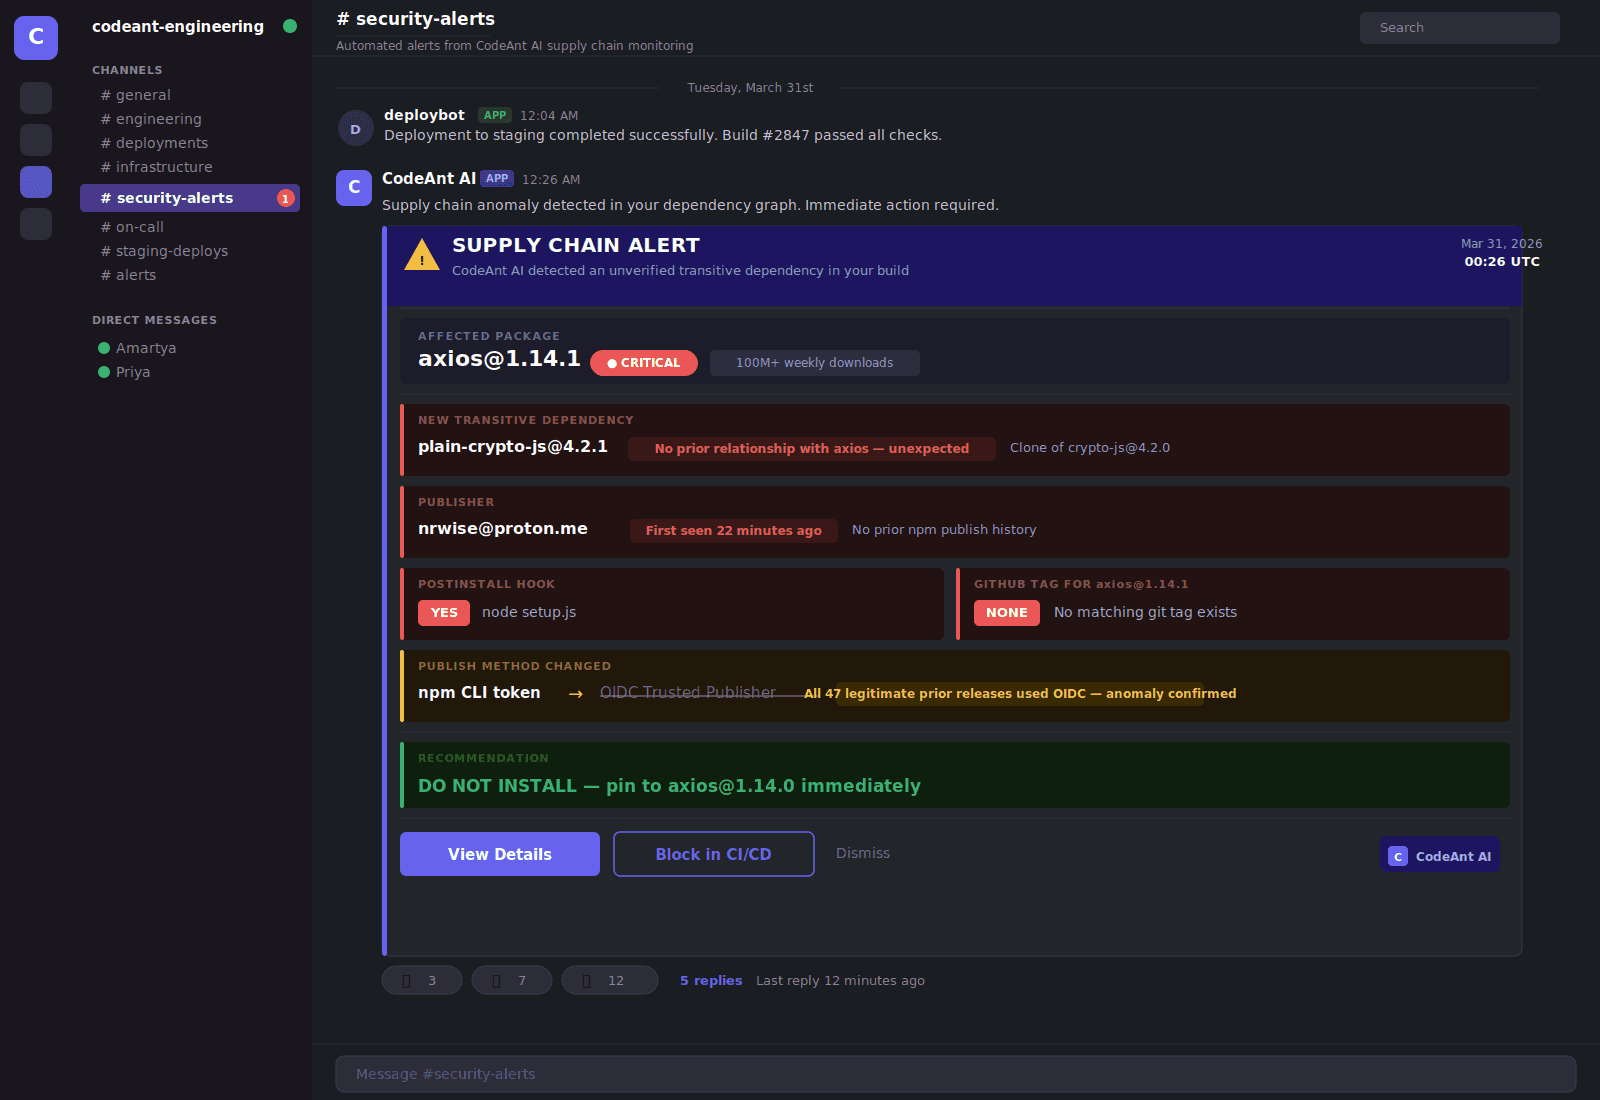Click 'No matching git tag exists' text
Image resolution: width=1600 pixels, height=1100 pixels.
[1145, 612]
